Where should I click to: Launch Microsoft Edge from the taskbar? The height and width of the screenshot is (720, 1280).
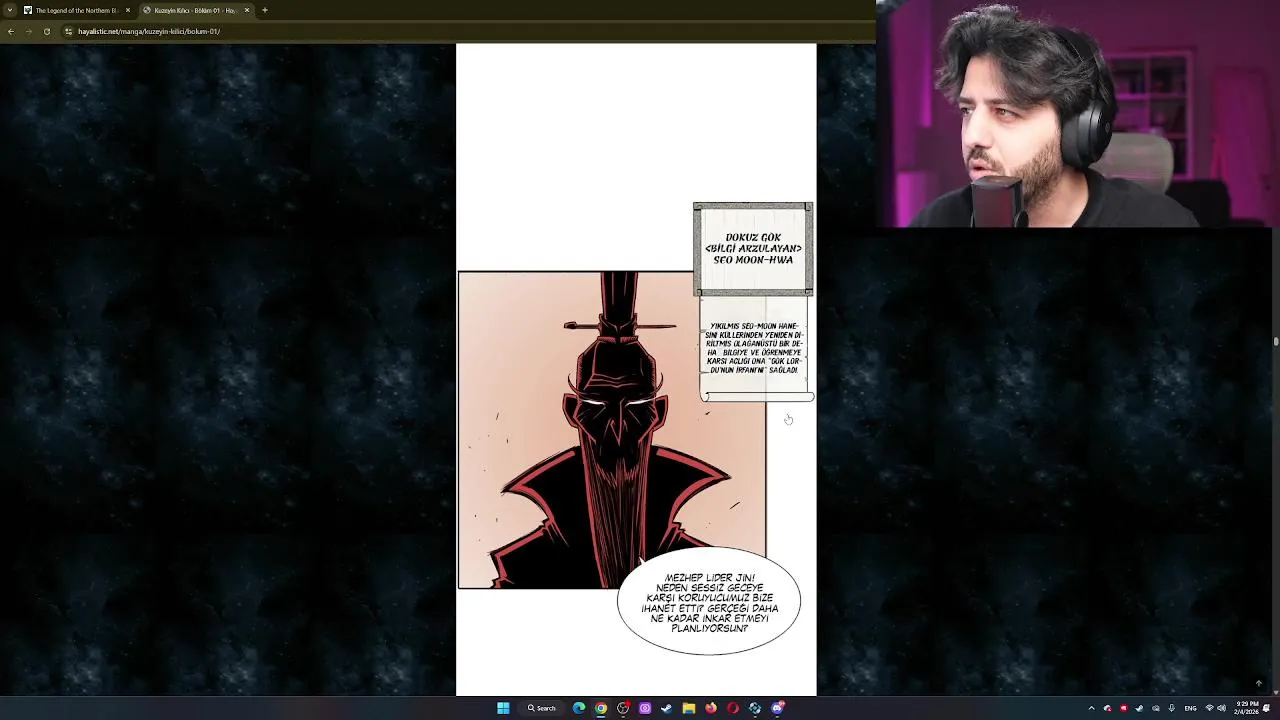pyautogui.click(x=579, y=708)
